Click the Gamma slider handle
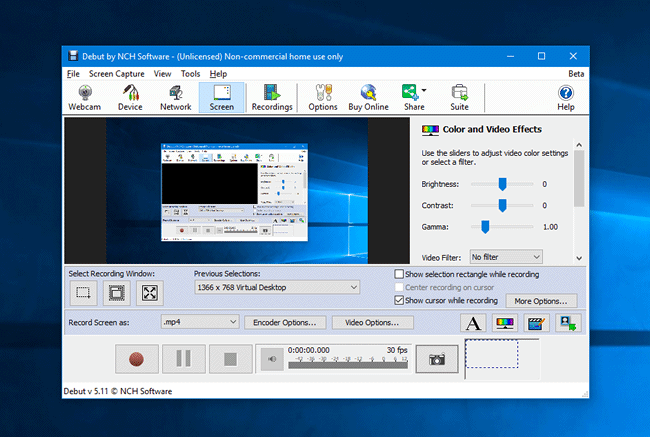Image resolution: width=650 pixels, height=437 pixels. pyautogui.click(x=485, y=227)
